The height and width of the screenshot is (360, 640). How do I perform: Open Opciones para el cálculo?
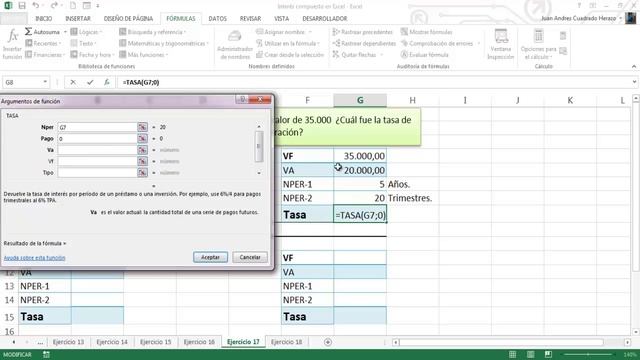538,44
